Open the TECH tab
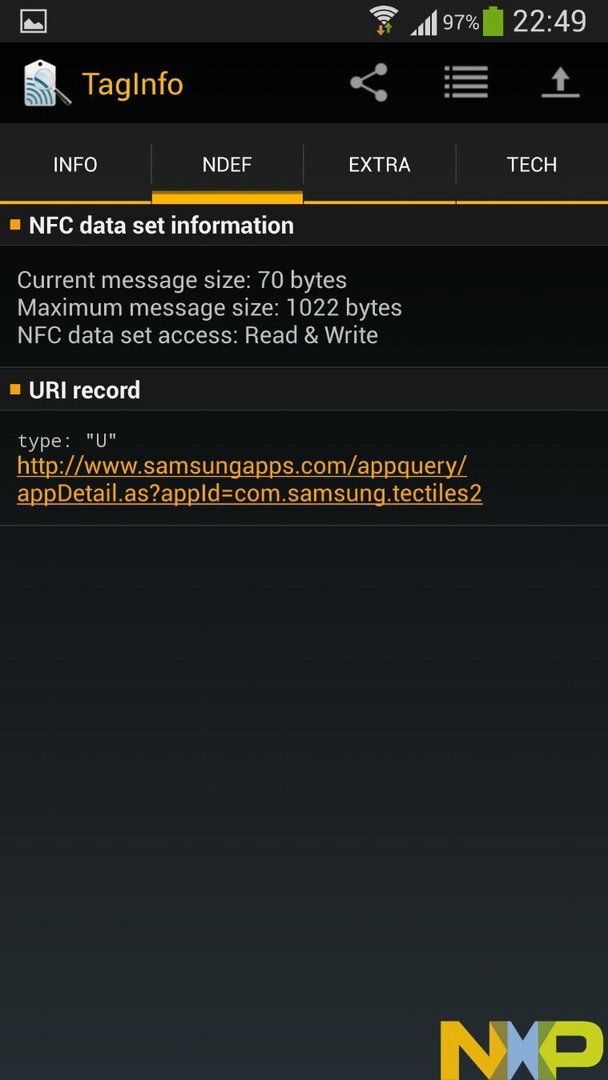This screenshot has height=1080, width=608. point(532,165)
